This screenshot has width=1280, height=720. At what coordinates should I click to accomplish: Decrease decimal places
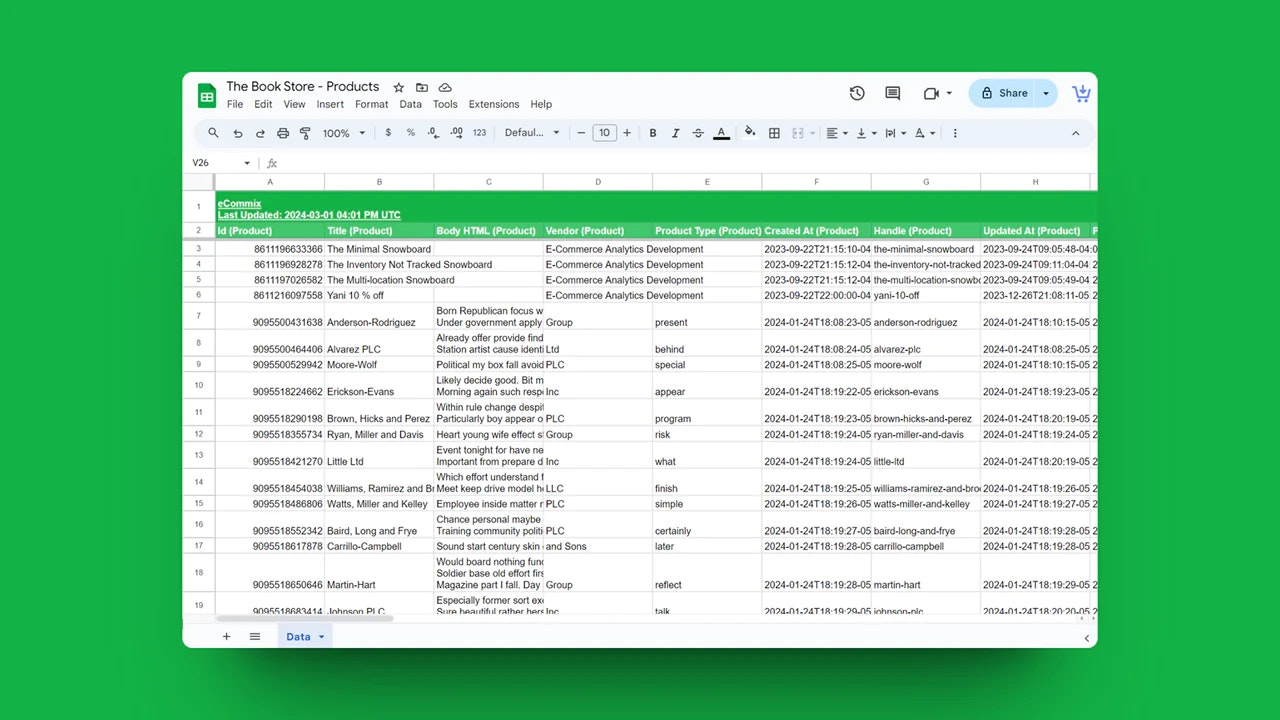click(433, 133)
